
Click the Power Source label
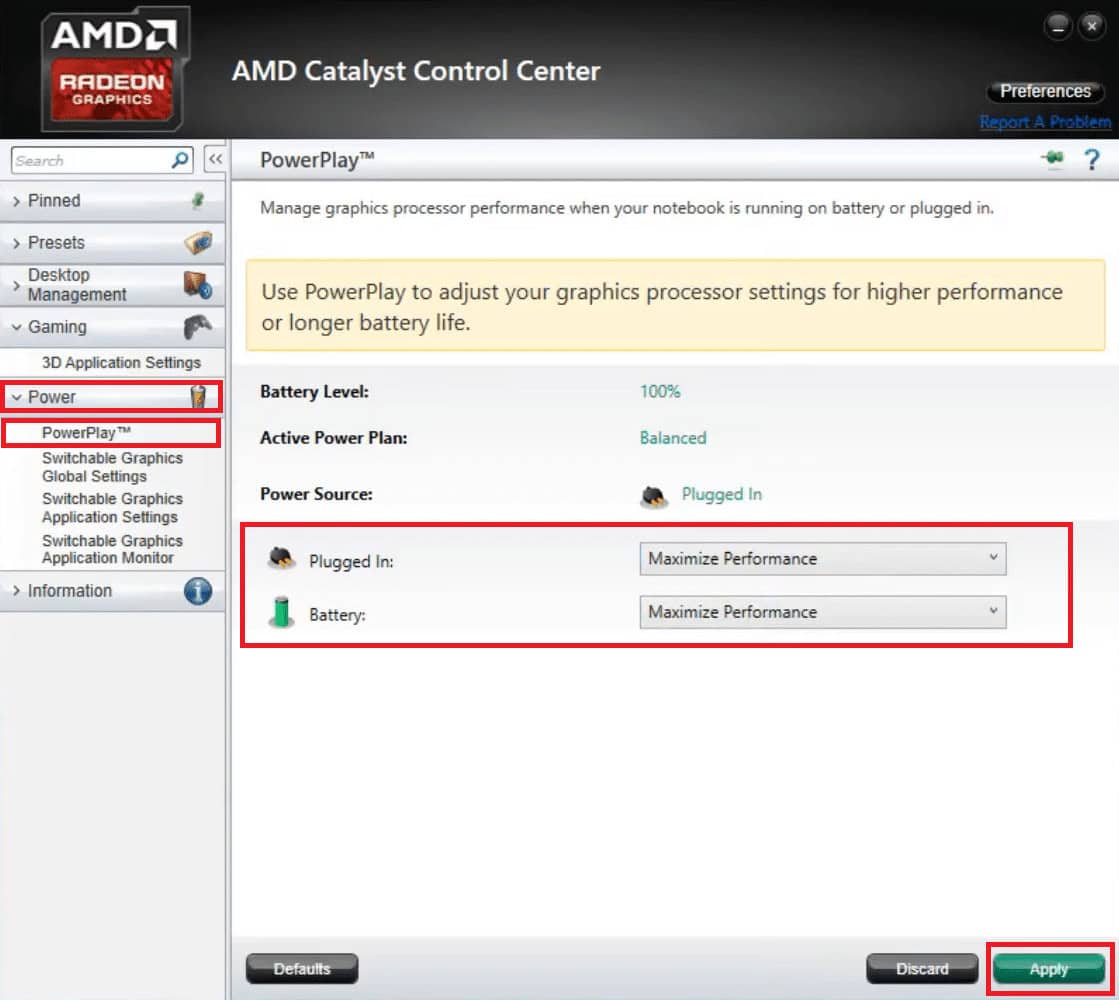(x=316, y=494)
